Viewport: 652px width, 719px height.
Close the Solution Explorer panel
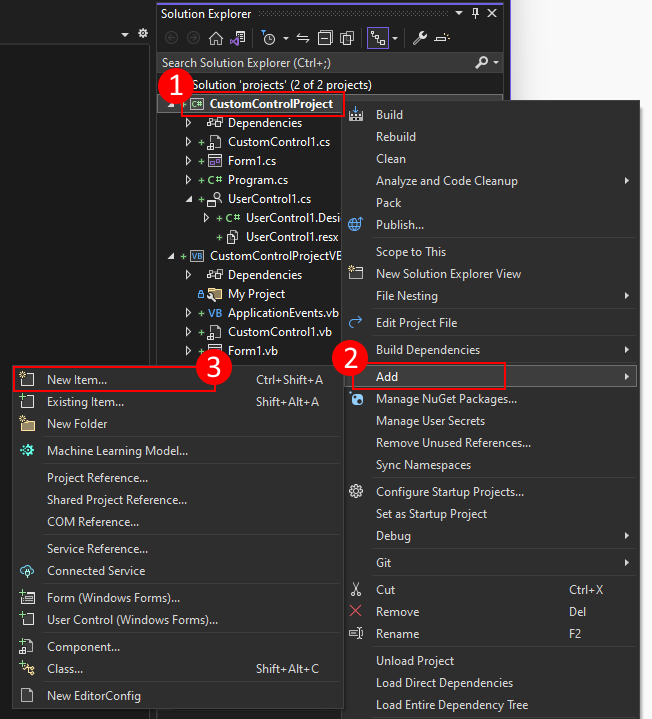pyautogui.click(x=492, y=13)
